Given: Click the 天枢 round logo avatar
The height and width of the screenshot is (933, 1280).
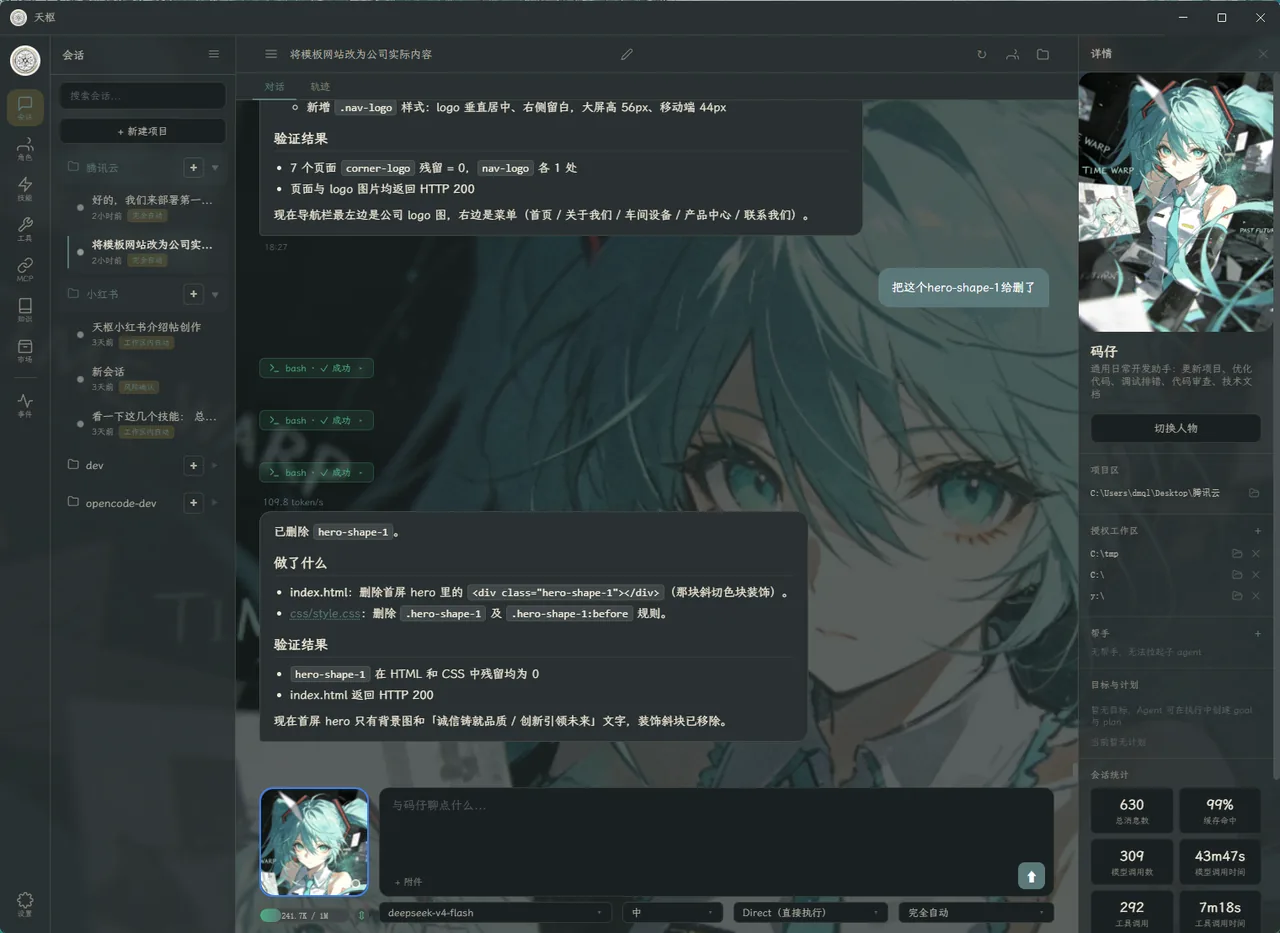Looking at the screenshot, I should tap(25, 60).
